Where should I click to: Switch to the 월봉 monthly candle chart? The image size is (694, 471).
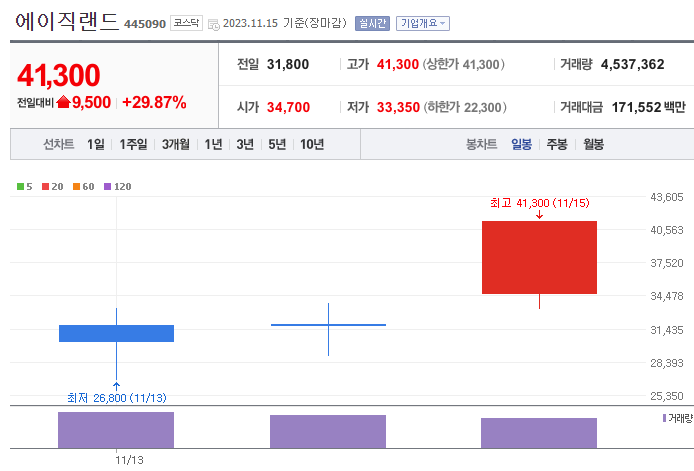point(594,144)
